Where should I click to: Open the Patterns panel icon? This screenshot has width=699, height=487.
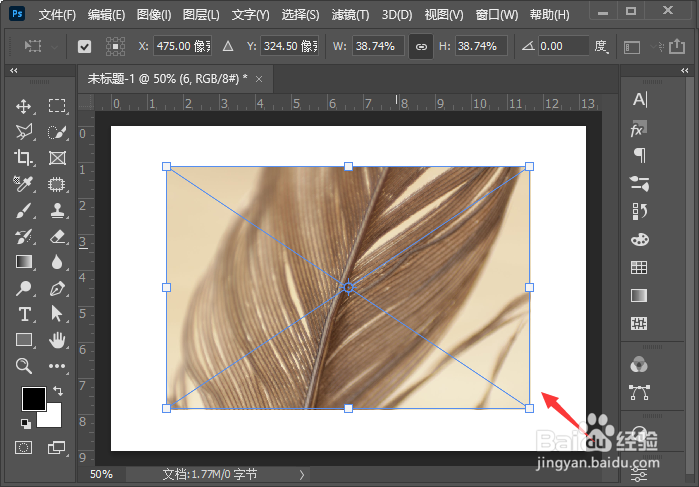click(639, 323)
